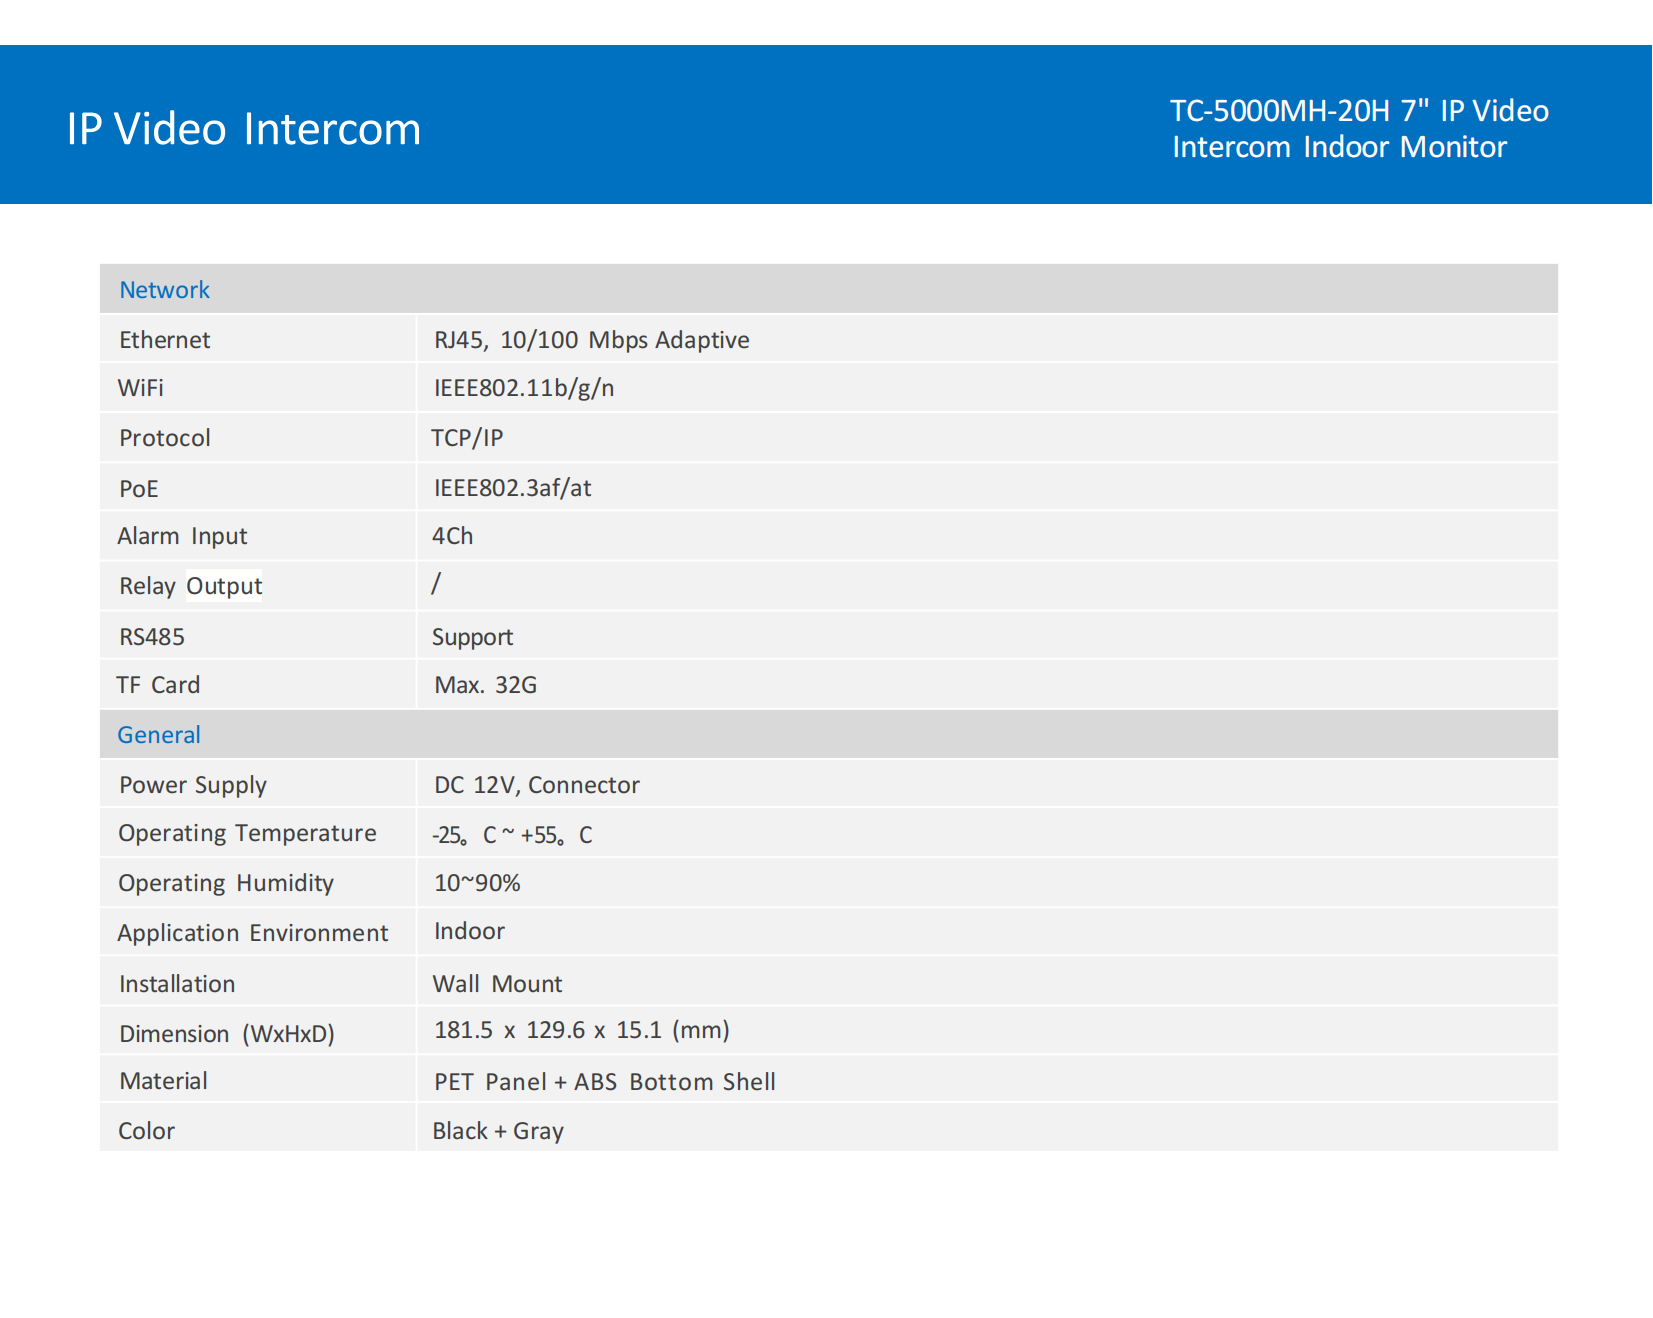1653x1318 pixels.
Task: Click the Alarm Input row label
Action: 182,536
